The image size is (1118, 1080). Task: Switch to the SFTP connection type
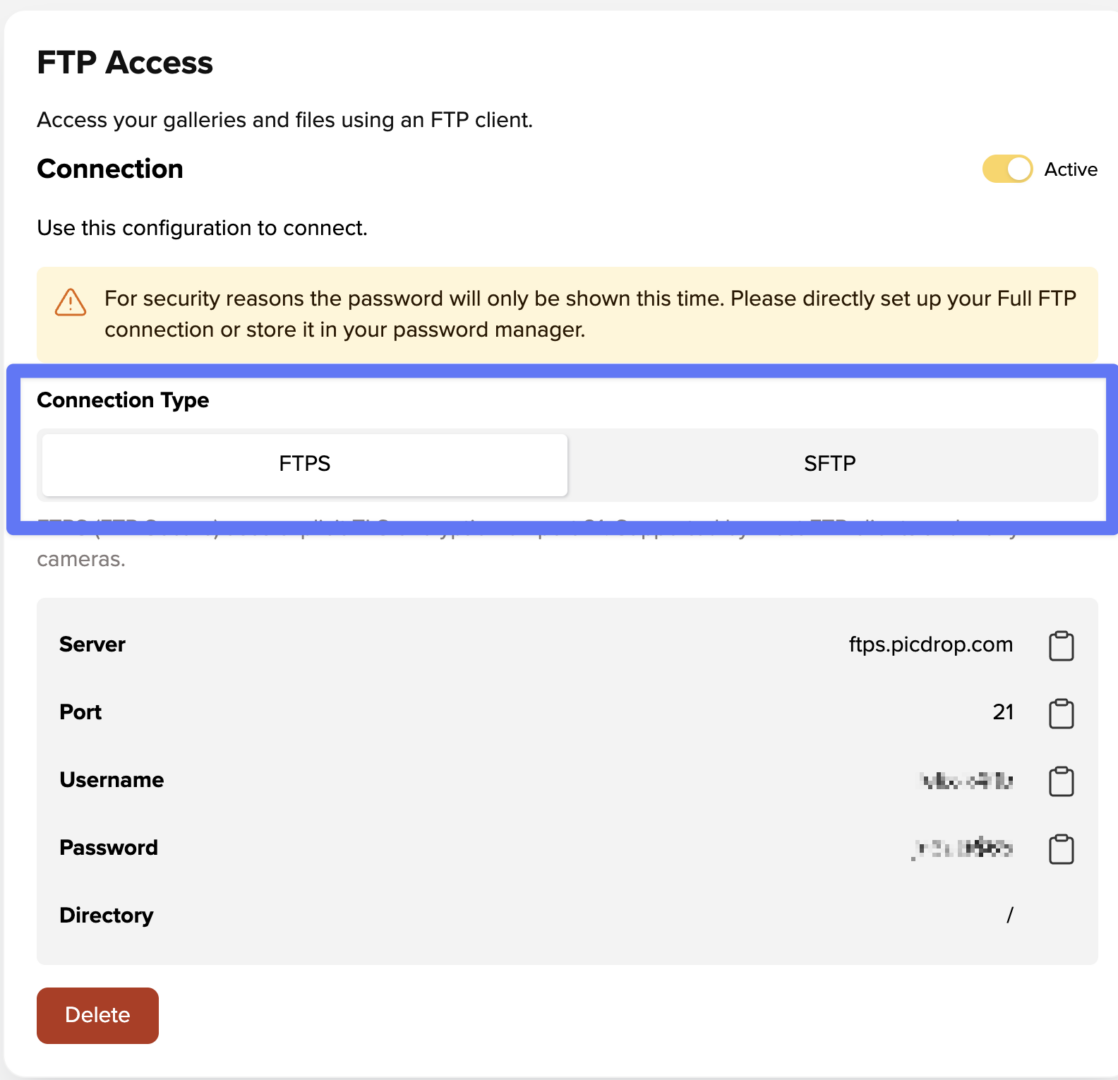pos(829,464)
